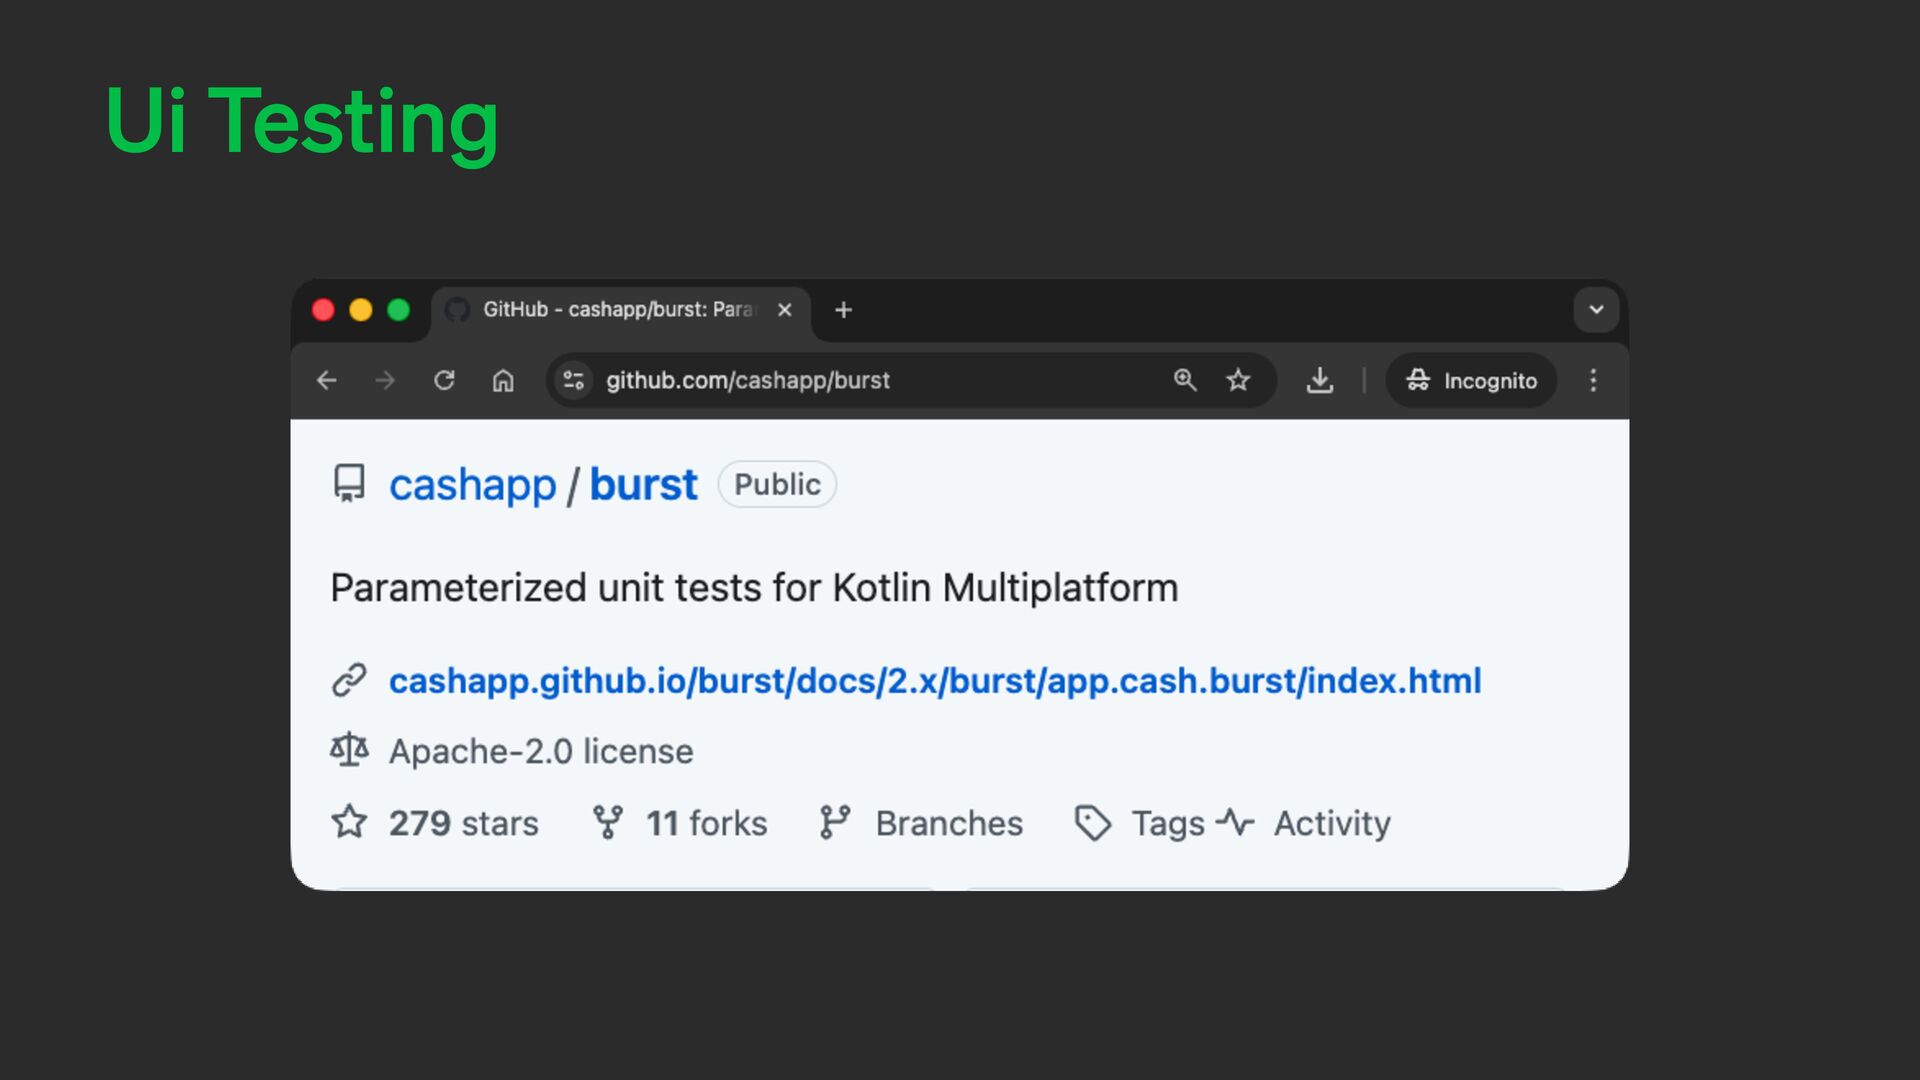Click the browser forward arrow
The image size is (1920, 1080).
click(x=385, y=381)
